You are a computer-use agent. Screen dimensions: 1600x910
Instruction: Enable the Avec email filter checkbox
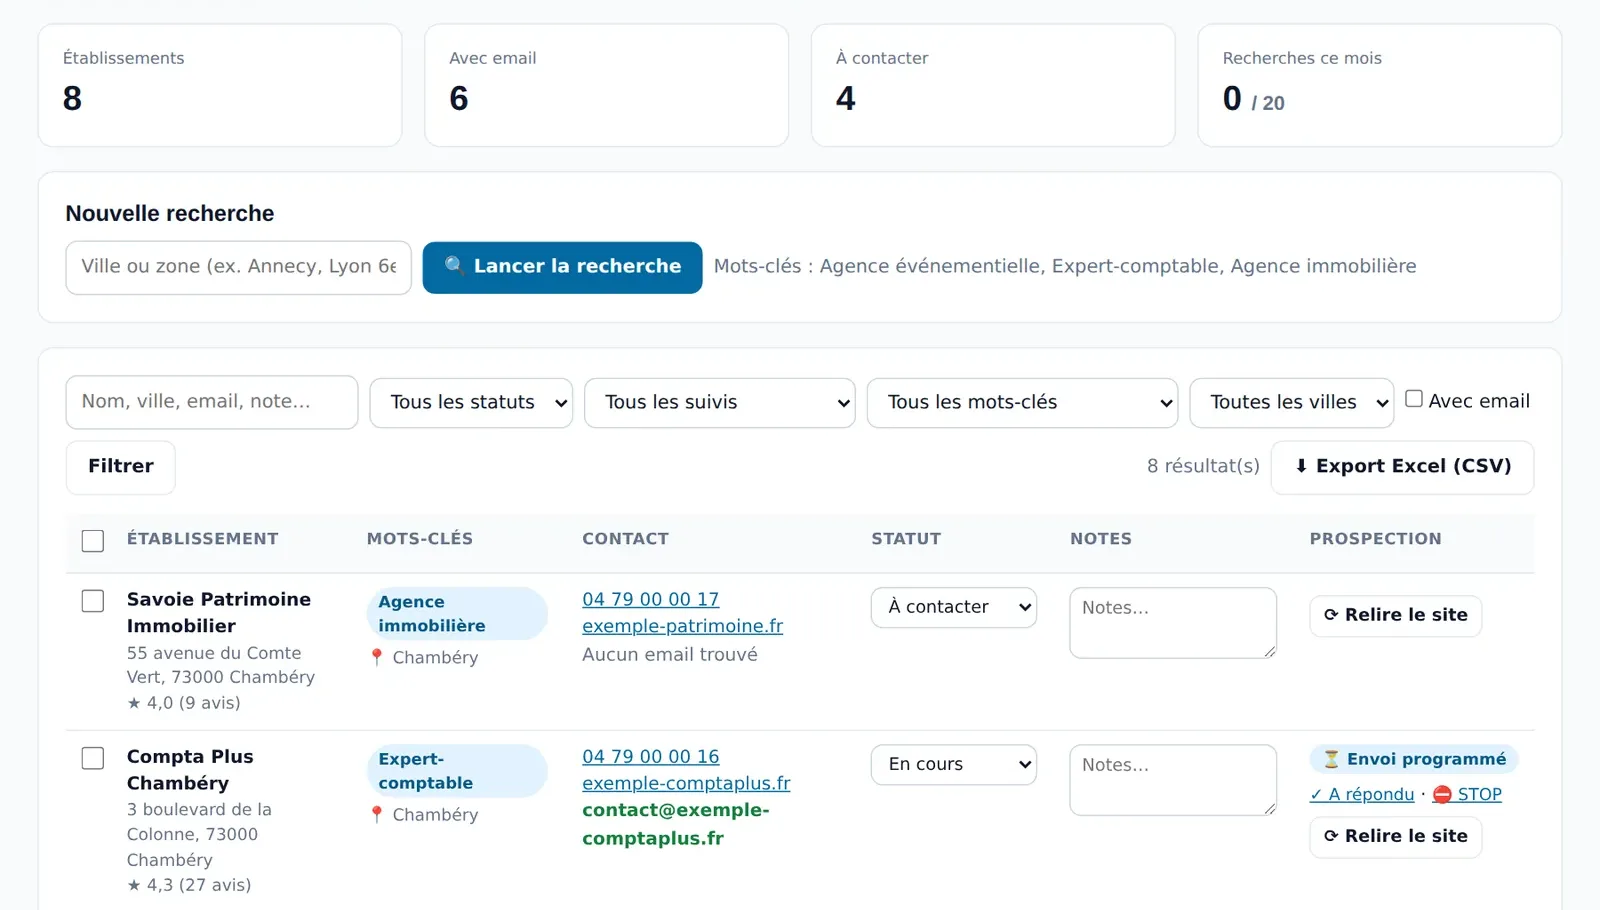[x=1414, y=398]
